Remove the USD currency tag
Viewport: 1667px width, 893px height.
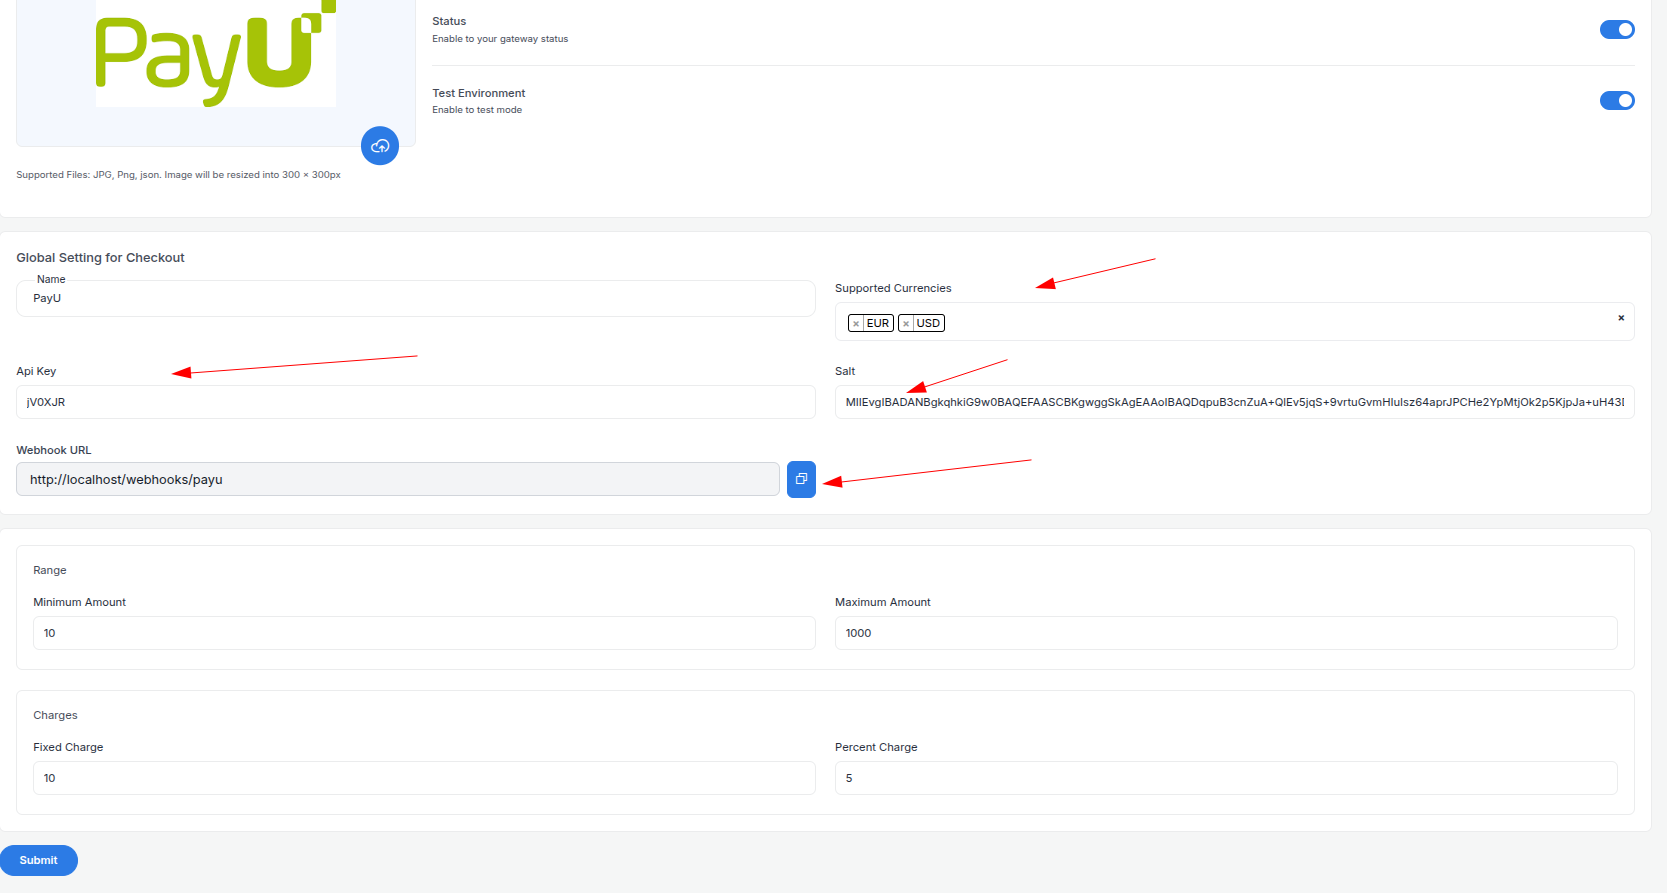pyautogui.click(x=906, y=323)
